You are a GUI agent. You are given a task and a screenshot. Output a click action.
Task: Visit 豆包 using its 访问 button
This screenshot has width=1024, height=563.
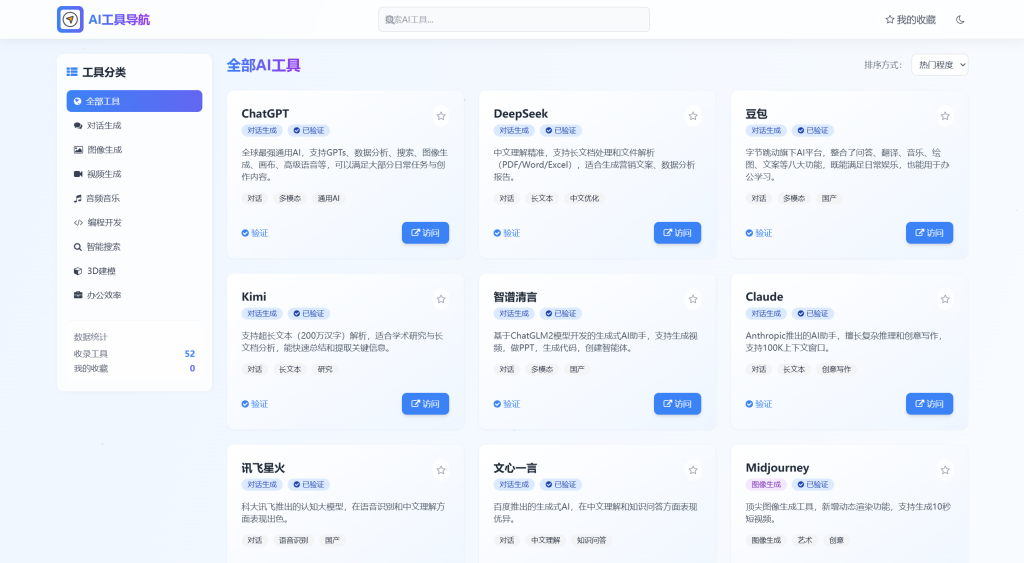(x=929, y=233)
